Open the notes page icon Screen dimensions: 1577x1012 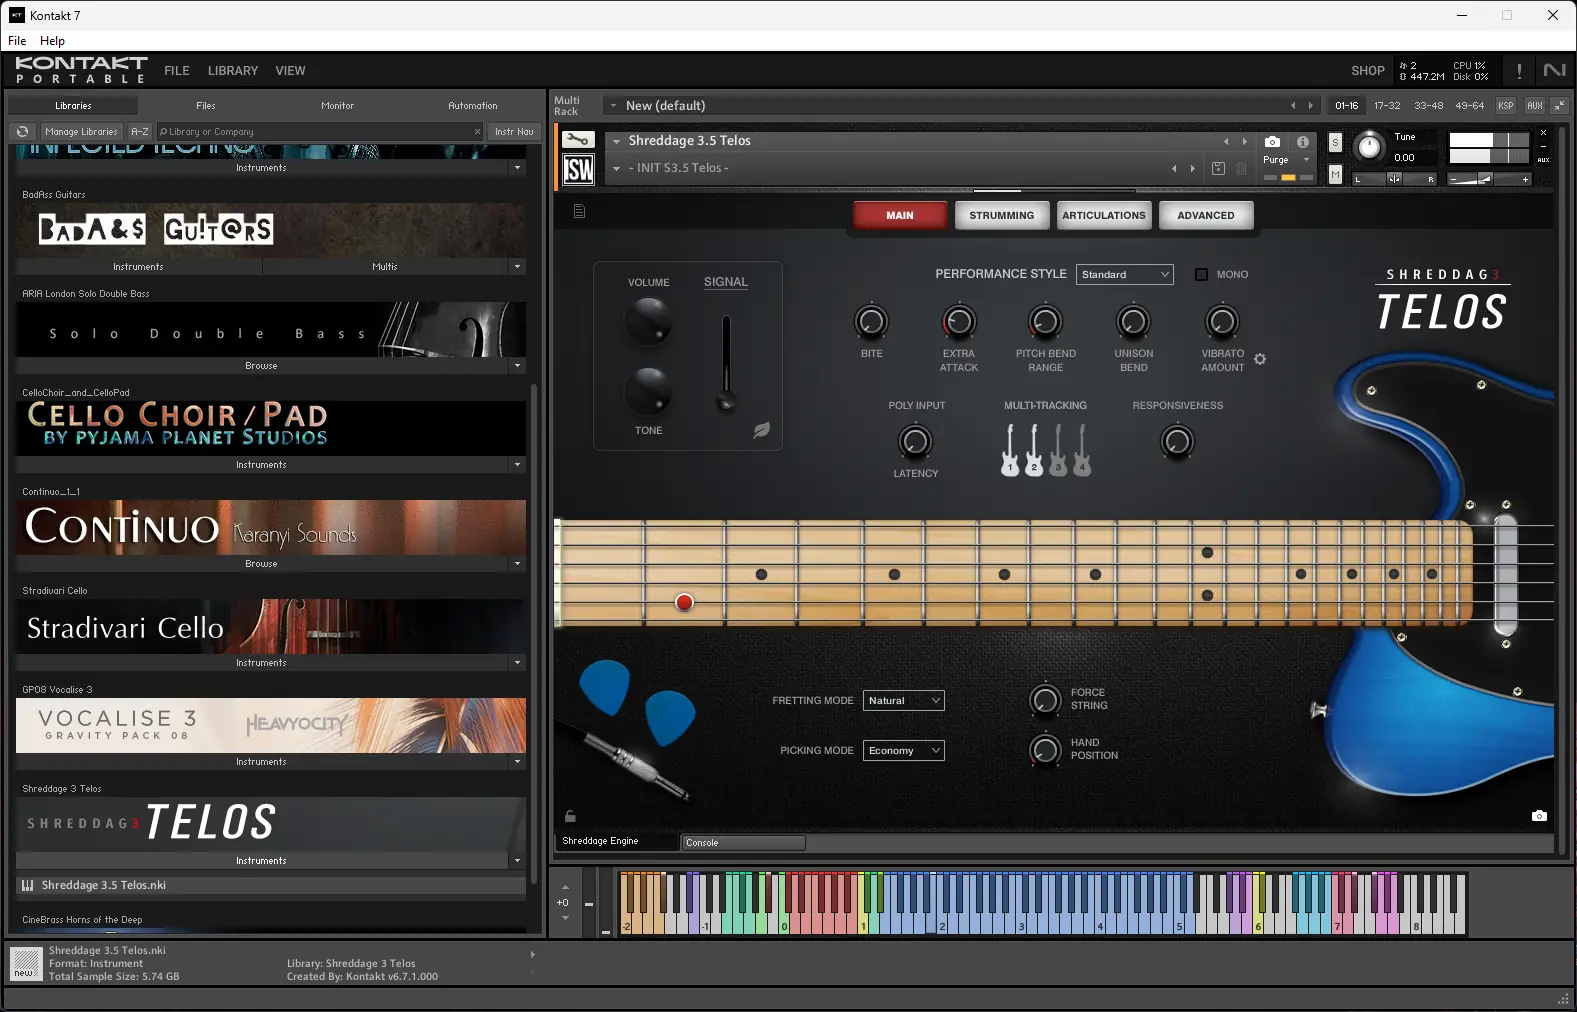point(579,211)
